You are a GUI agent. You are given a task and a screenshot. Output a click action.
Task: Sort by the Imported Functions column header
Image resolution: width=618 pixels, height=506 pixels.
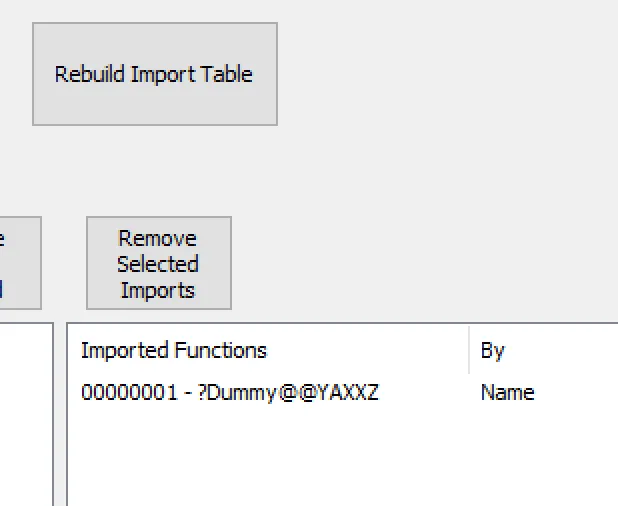coord(268,350)
